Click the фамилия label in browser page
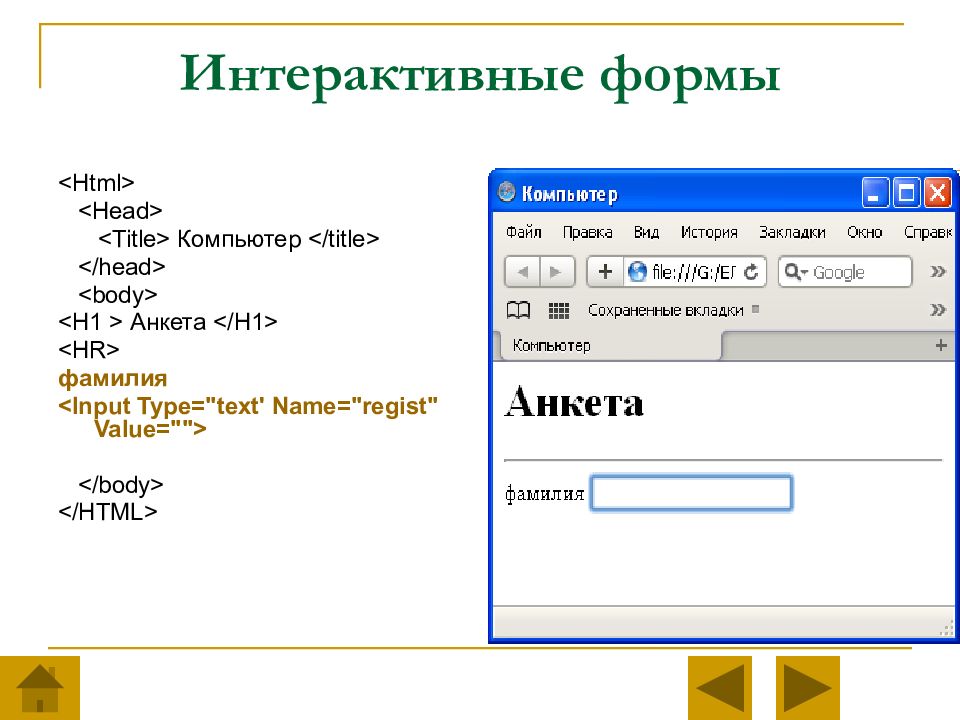The image size is (960, 720). pos(544,493)
